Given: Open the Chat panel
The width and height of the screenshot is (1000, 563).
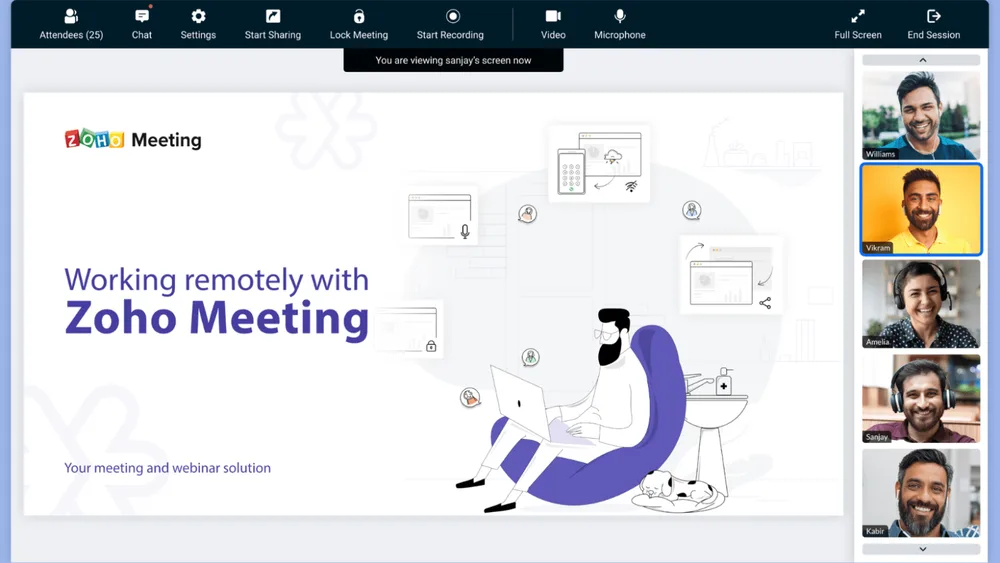Looking at the screenshot, I should click(x=142, y=24).
